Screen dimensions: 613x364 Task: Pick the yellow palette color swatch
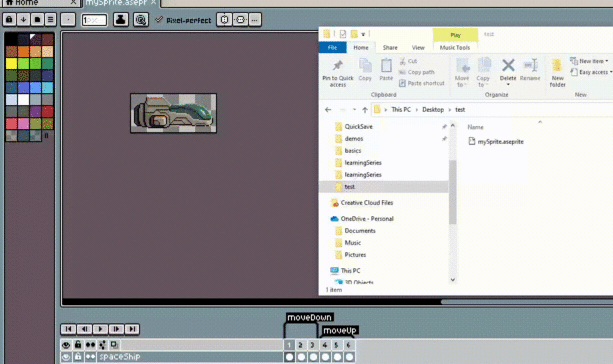click(x=11, y=63)
